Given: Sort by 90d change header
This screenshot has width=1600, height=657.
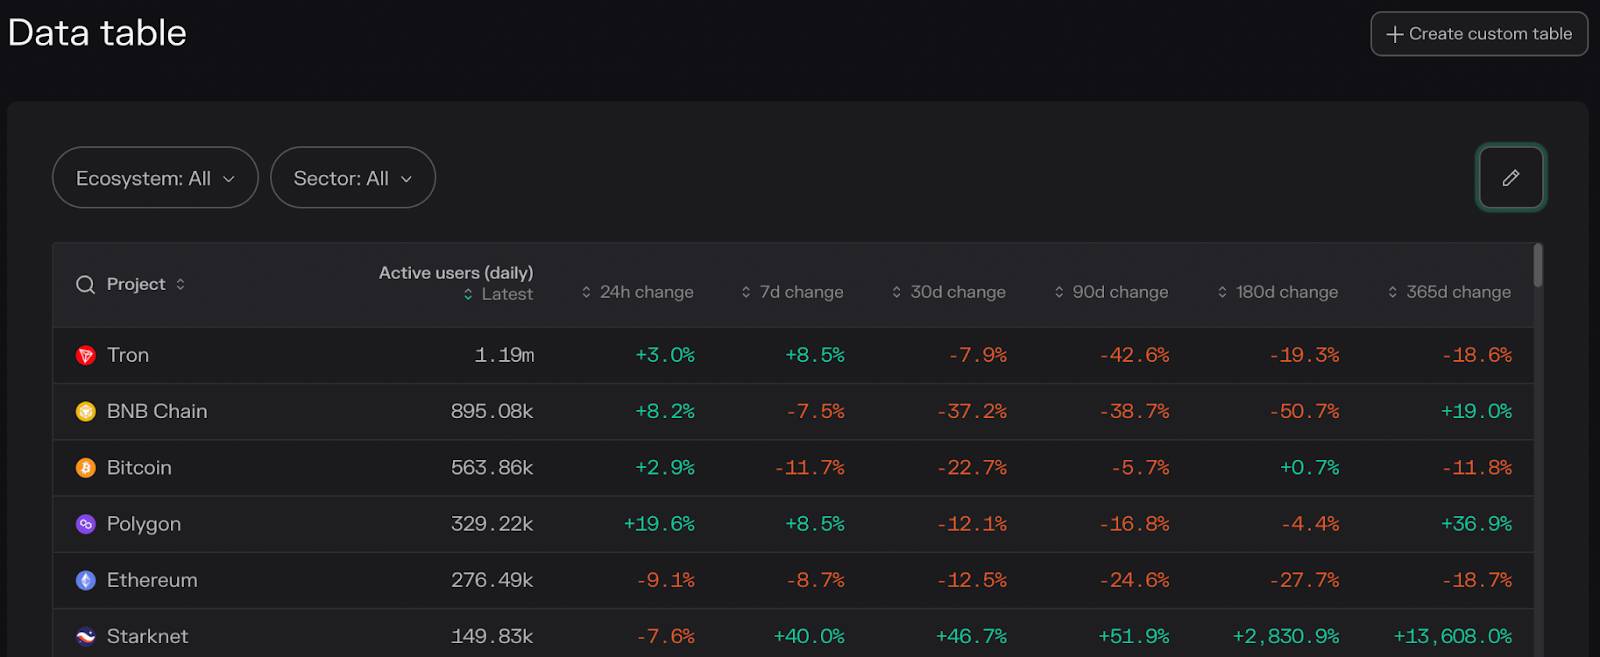Looking at the screenshot, I should click(1120, 292).
